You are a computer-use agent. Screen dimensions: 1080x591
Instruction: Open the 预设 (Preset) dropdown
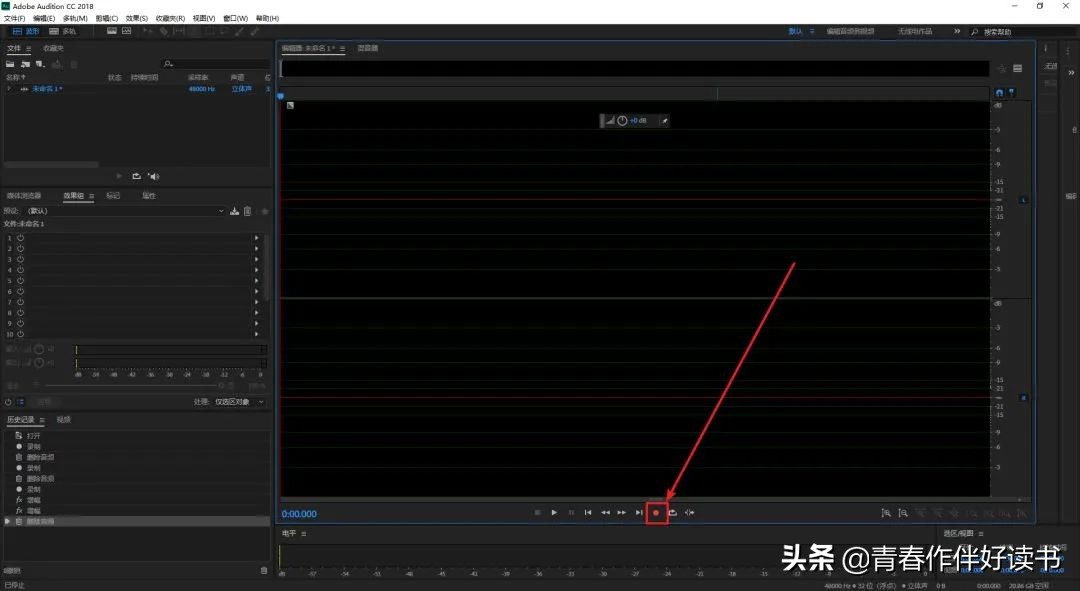coord(222,211)
